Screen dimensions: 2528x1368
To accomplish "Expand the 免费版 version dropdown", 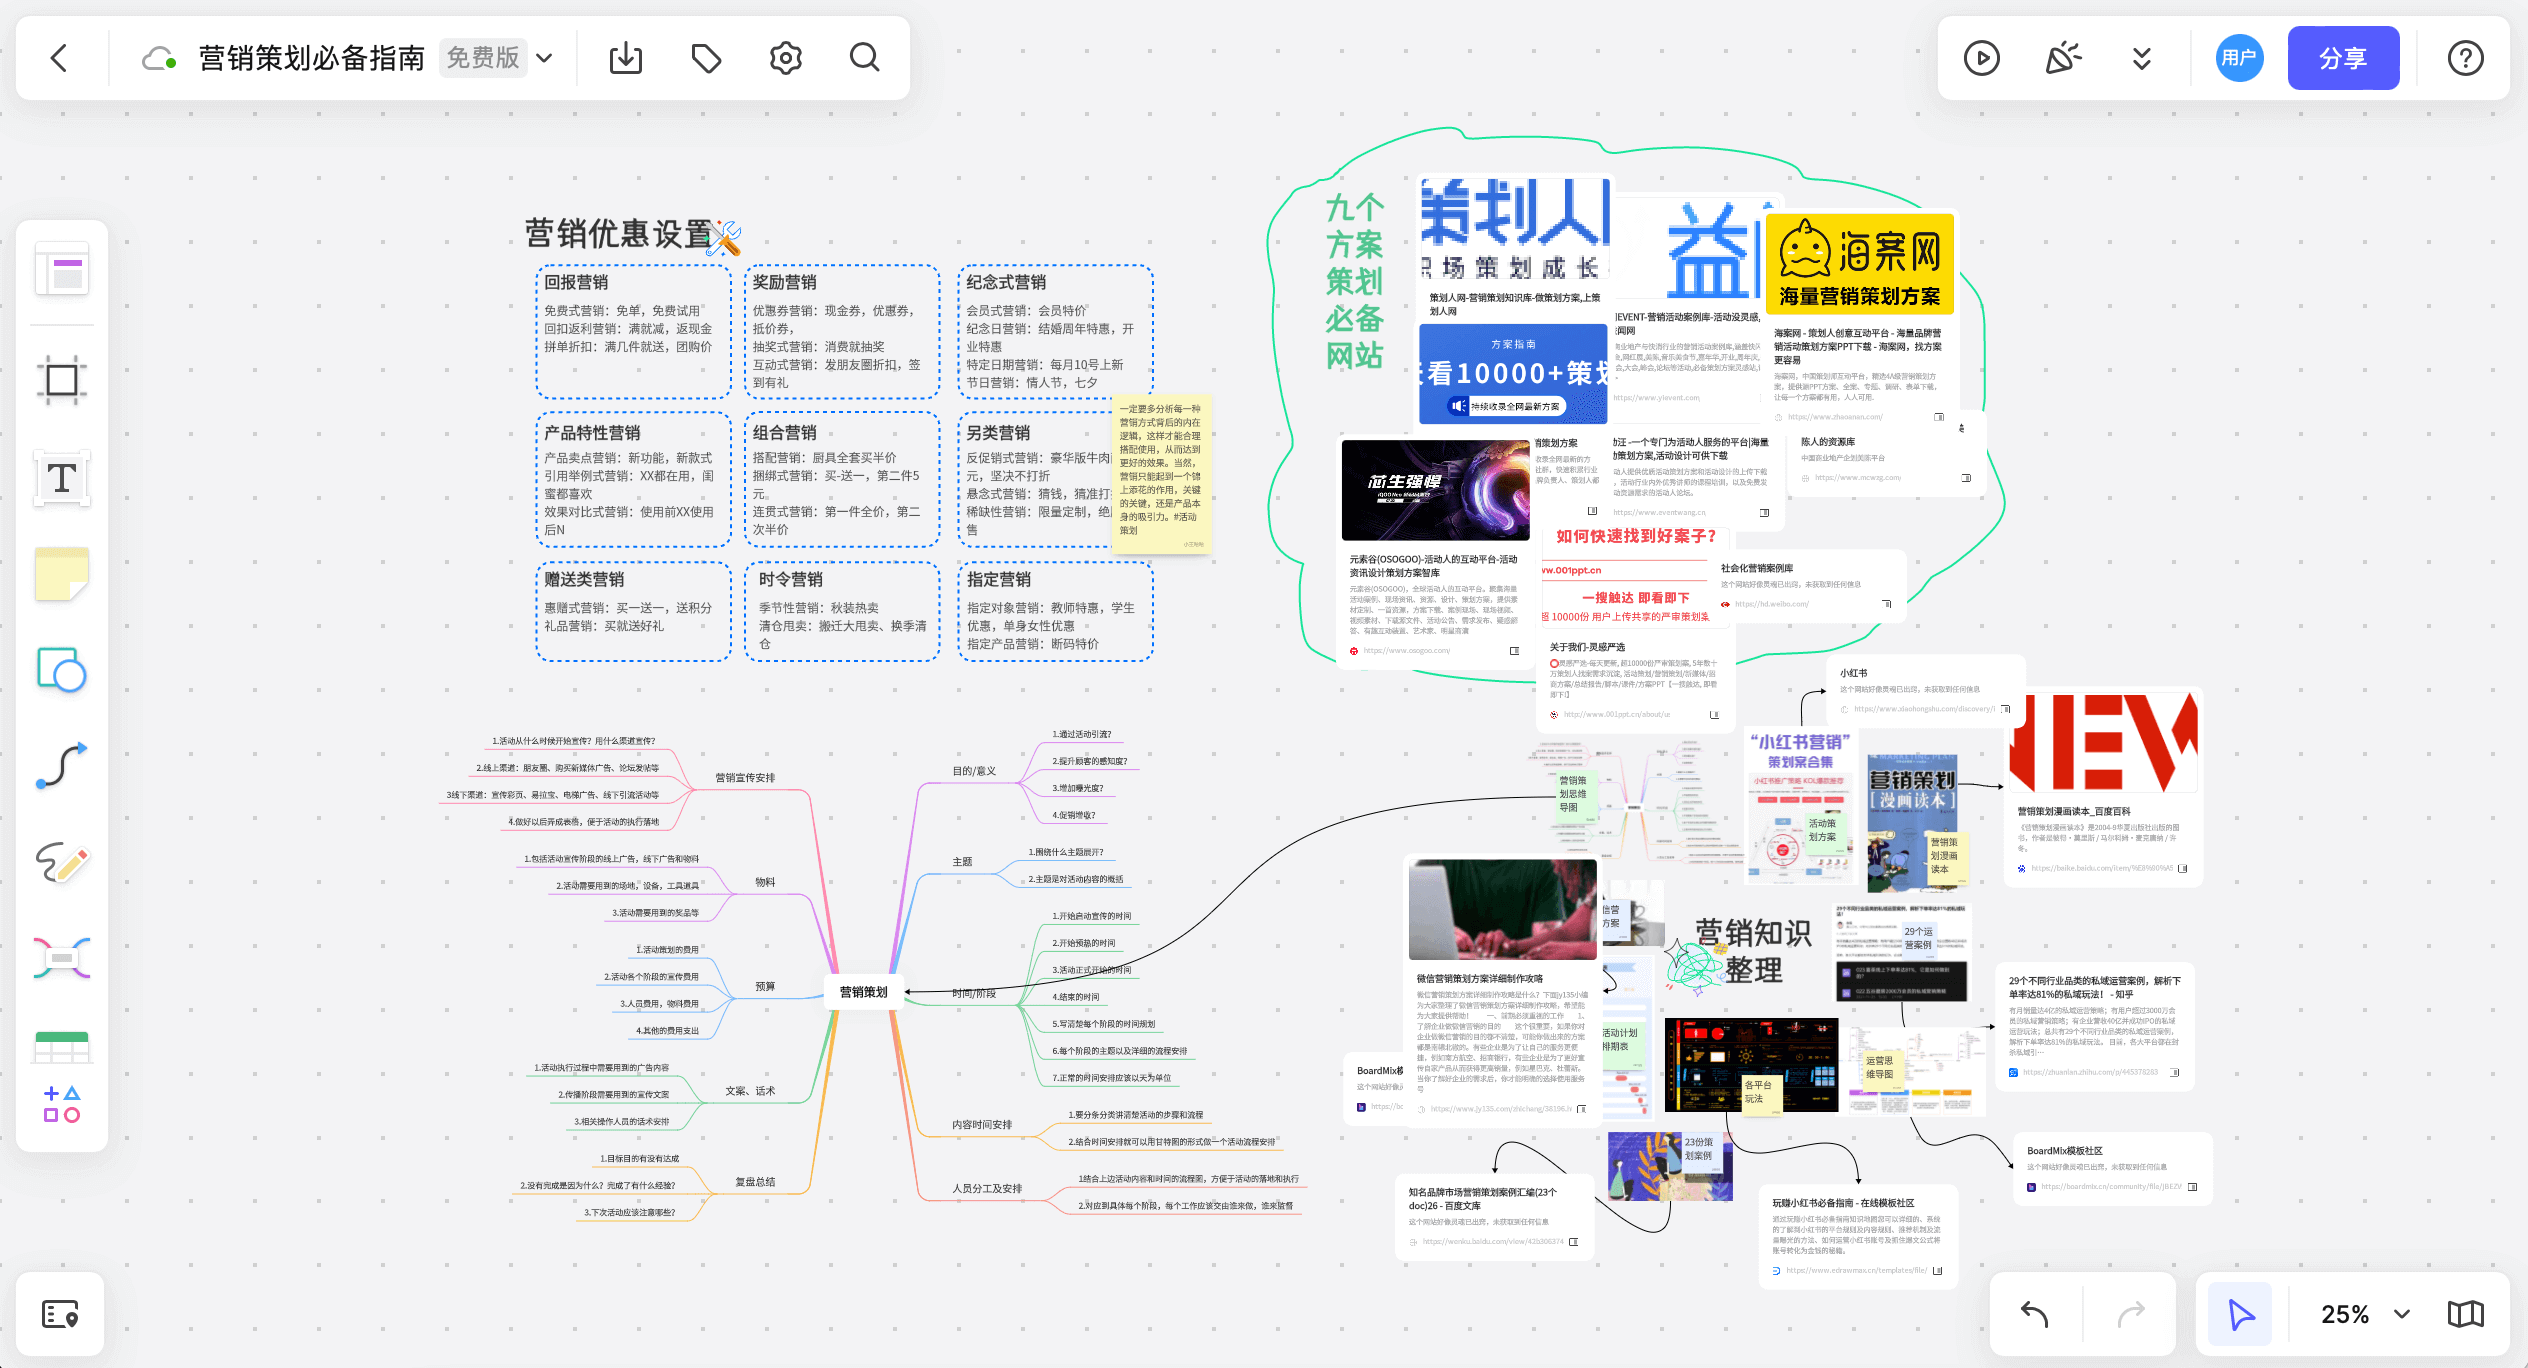I will point(544,58).
